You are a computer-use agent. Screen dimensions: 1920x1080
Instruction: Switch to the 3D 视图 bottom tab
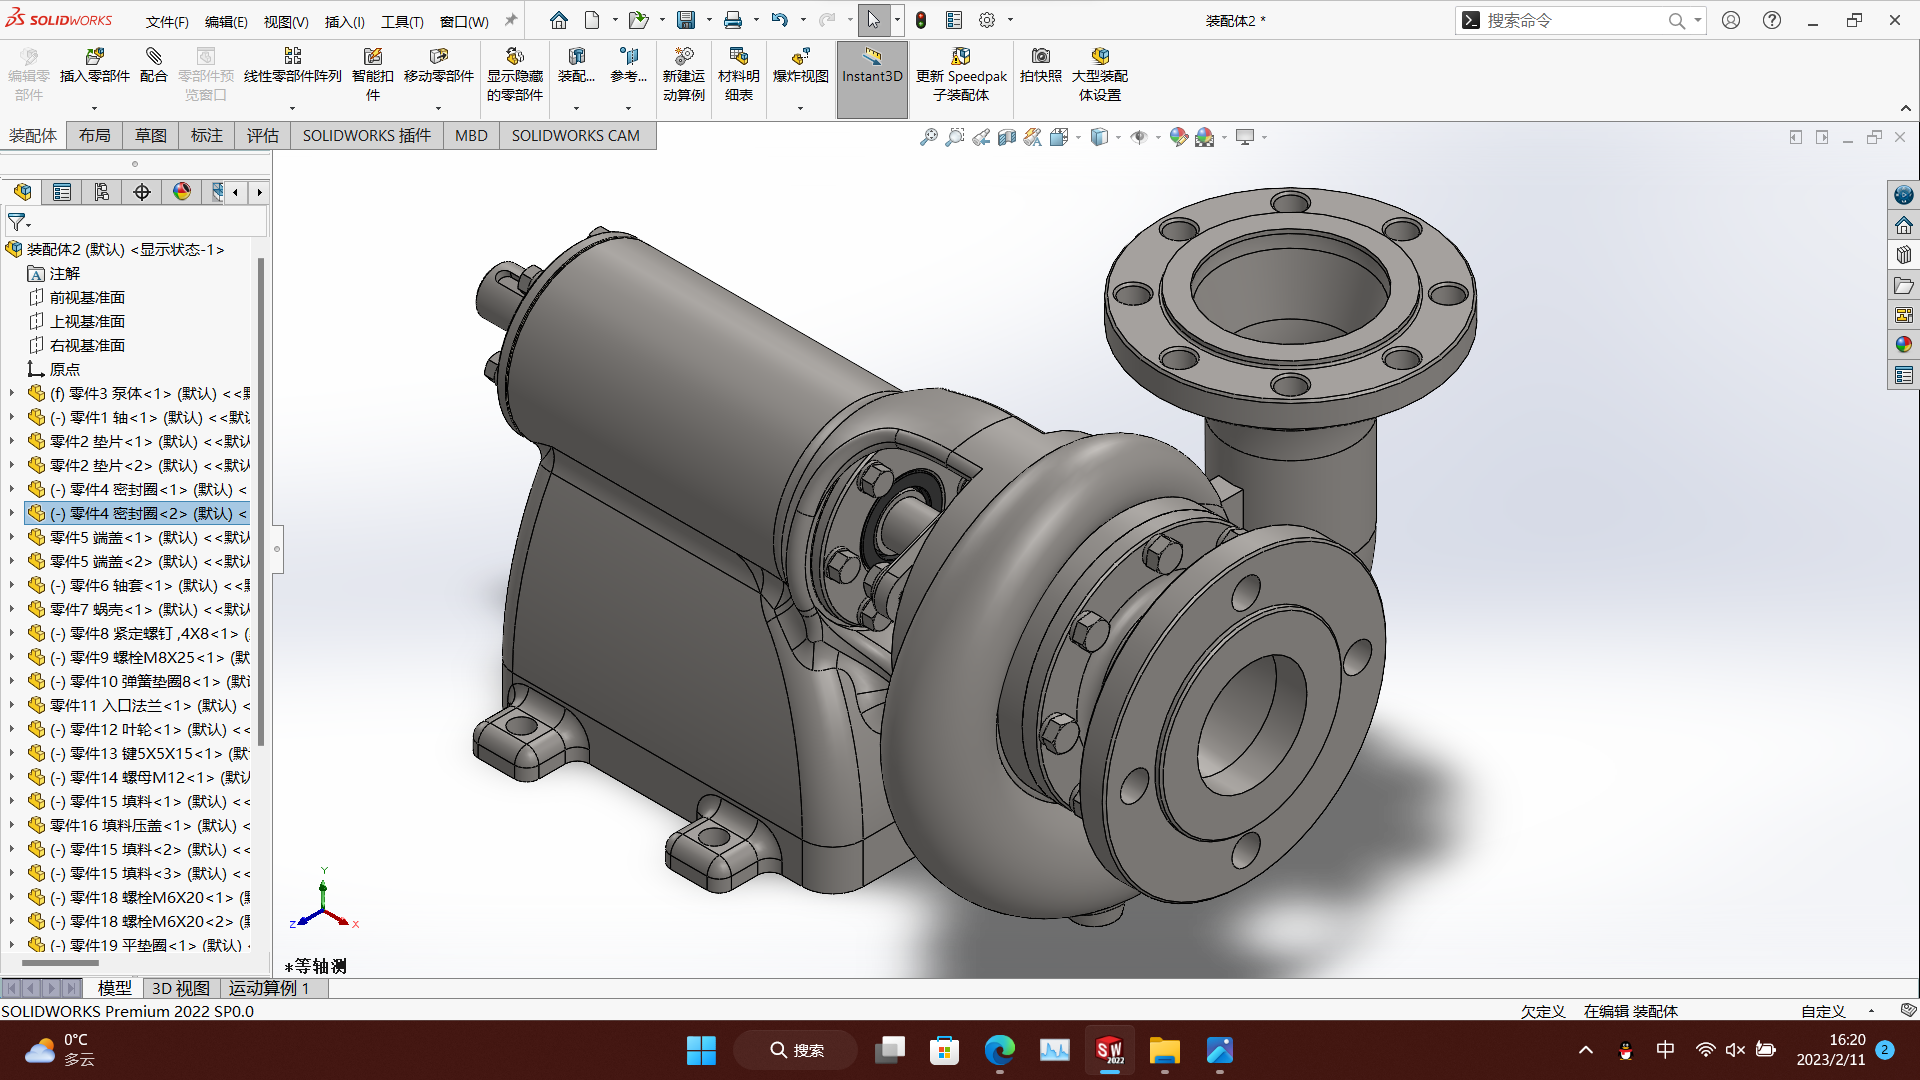pos(181,988)
